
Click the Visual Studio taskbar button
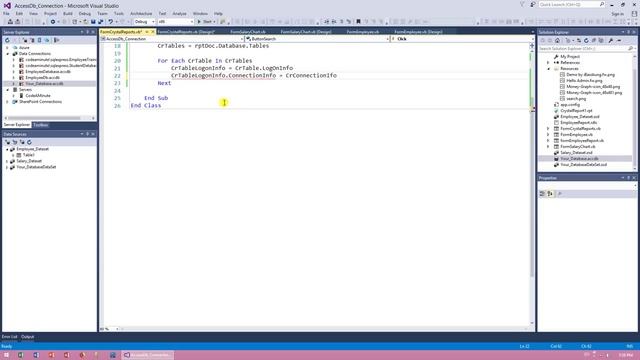148,355
